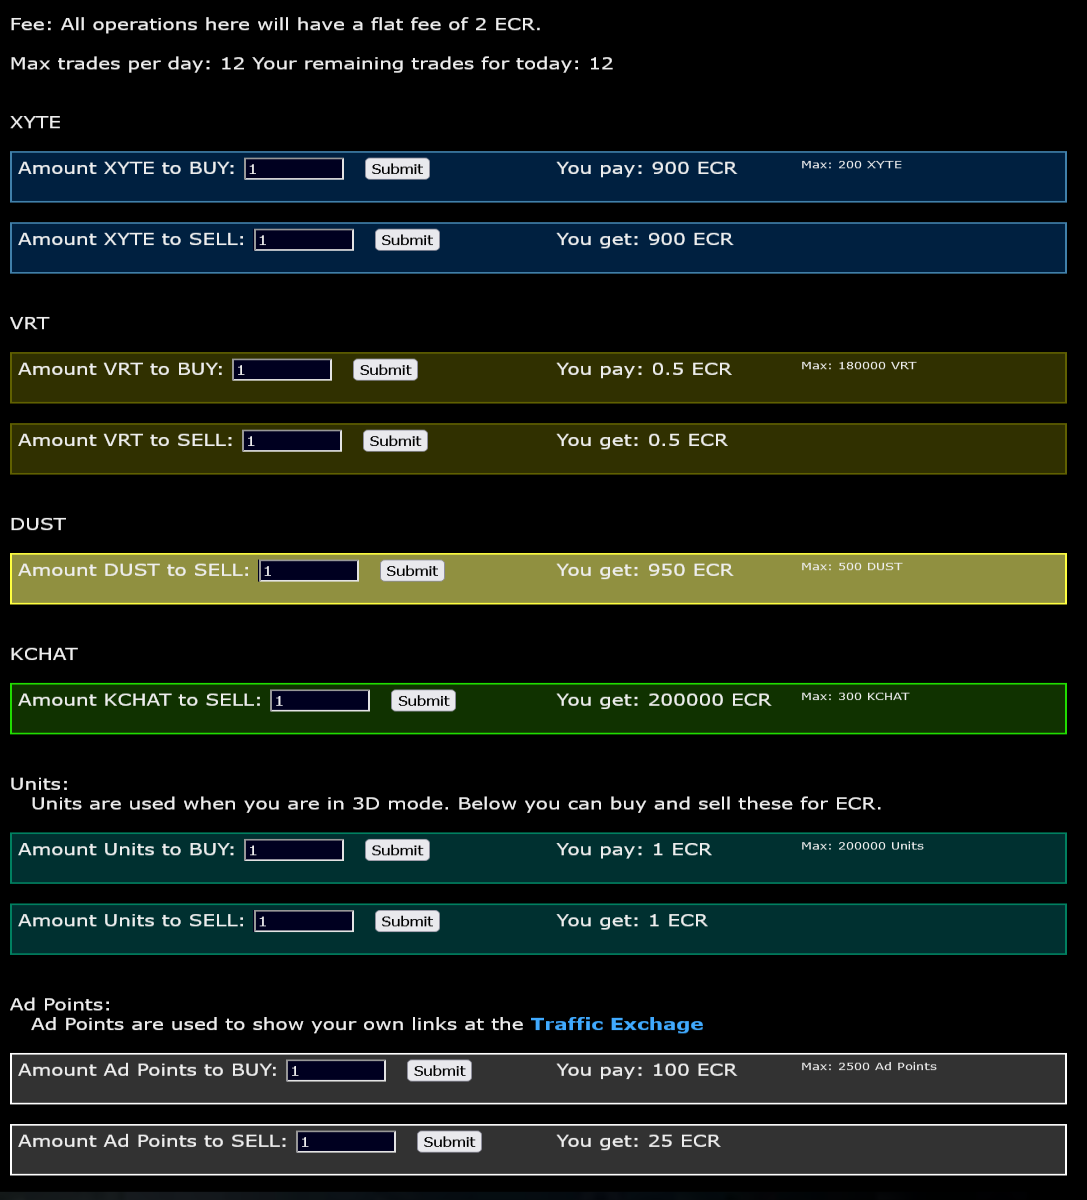Click the 'You pay: 0.5 ECR' text

tap(644, 369)
